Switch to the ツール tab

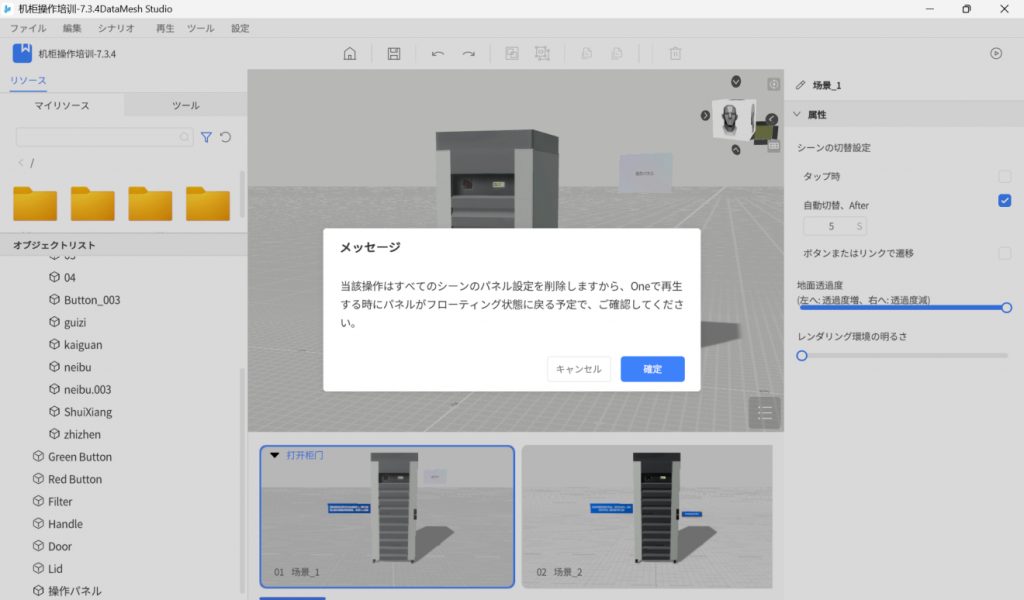pyautogui.click(x=185, y=105)
